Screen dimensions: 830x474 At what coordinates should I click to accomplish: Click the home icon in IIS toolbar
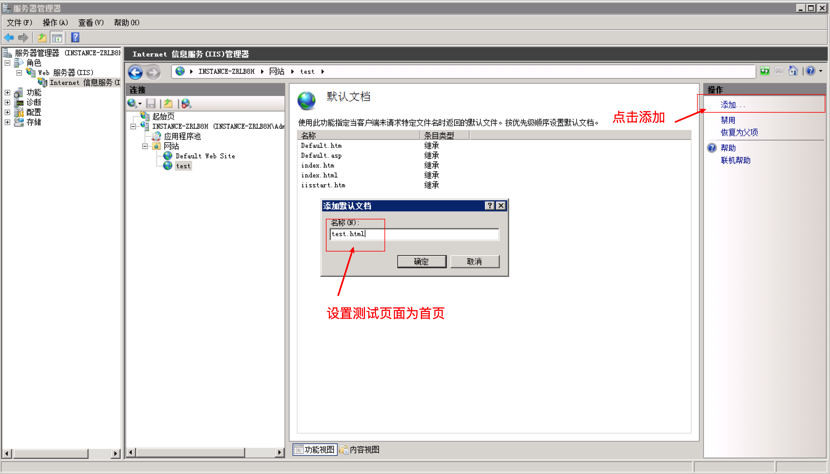tap(793, 71)
